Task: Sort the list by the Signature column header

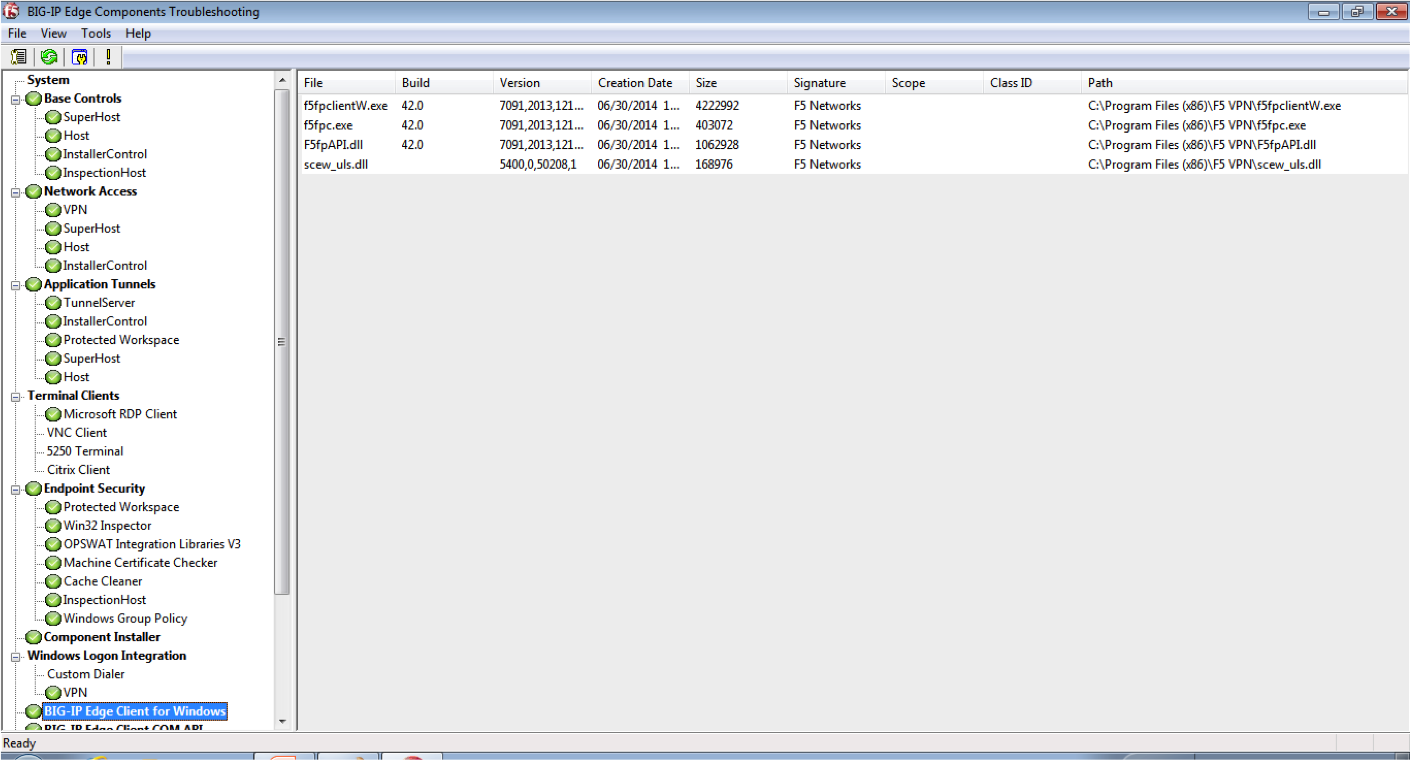Action: click(x=819, y=83)
